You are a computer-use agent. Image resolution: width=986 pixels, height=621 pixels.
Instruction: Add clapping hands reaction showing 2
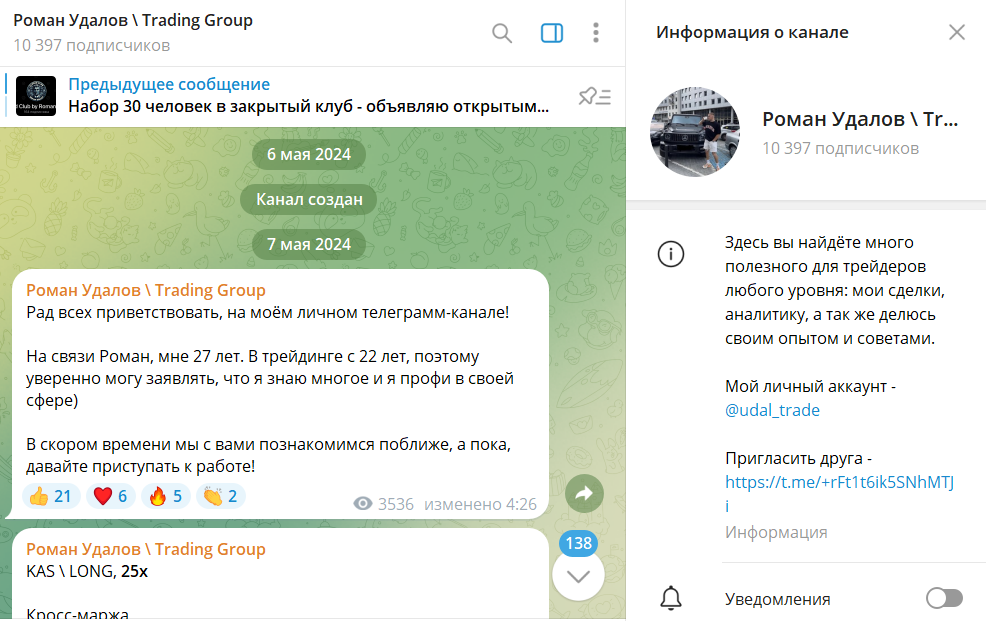pos(221,497)
